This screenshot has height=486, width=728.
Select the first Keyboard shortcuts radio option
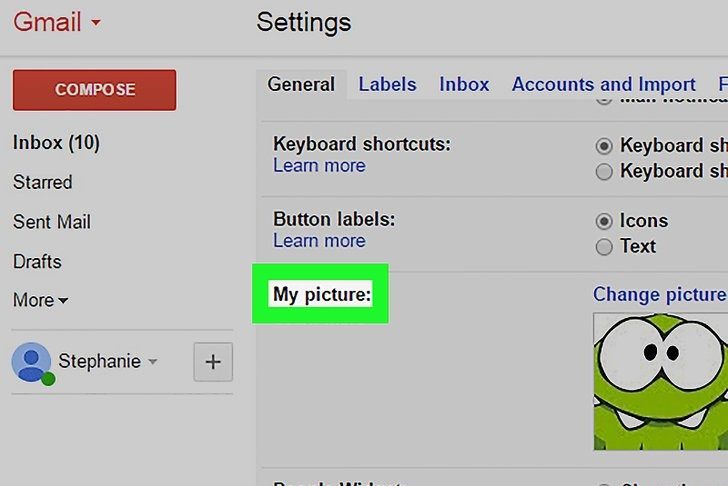pyautogui.click(x=604, y=146)
